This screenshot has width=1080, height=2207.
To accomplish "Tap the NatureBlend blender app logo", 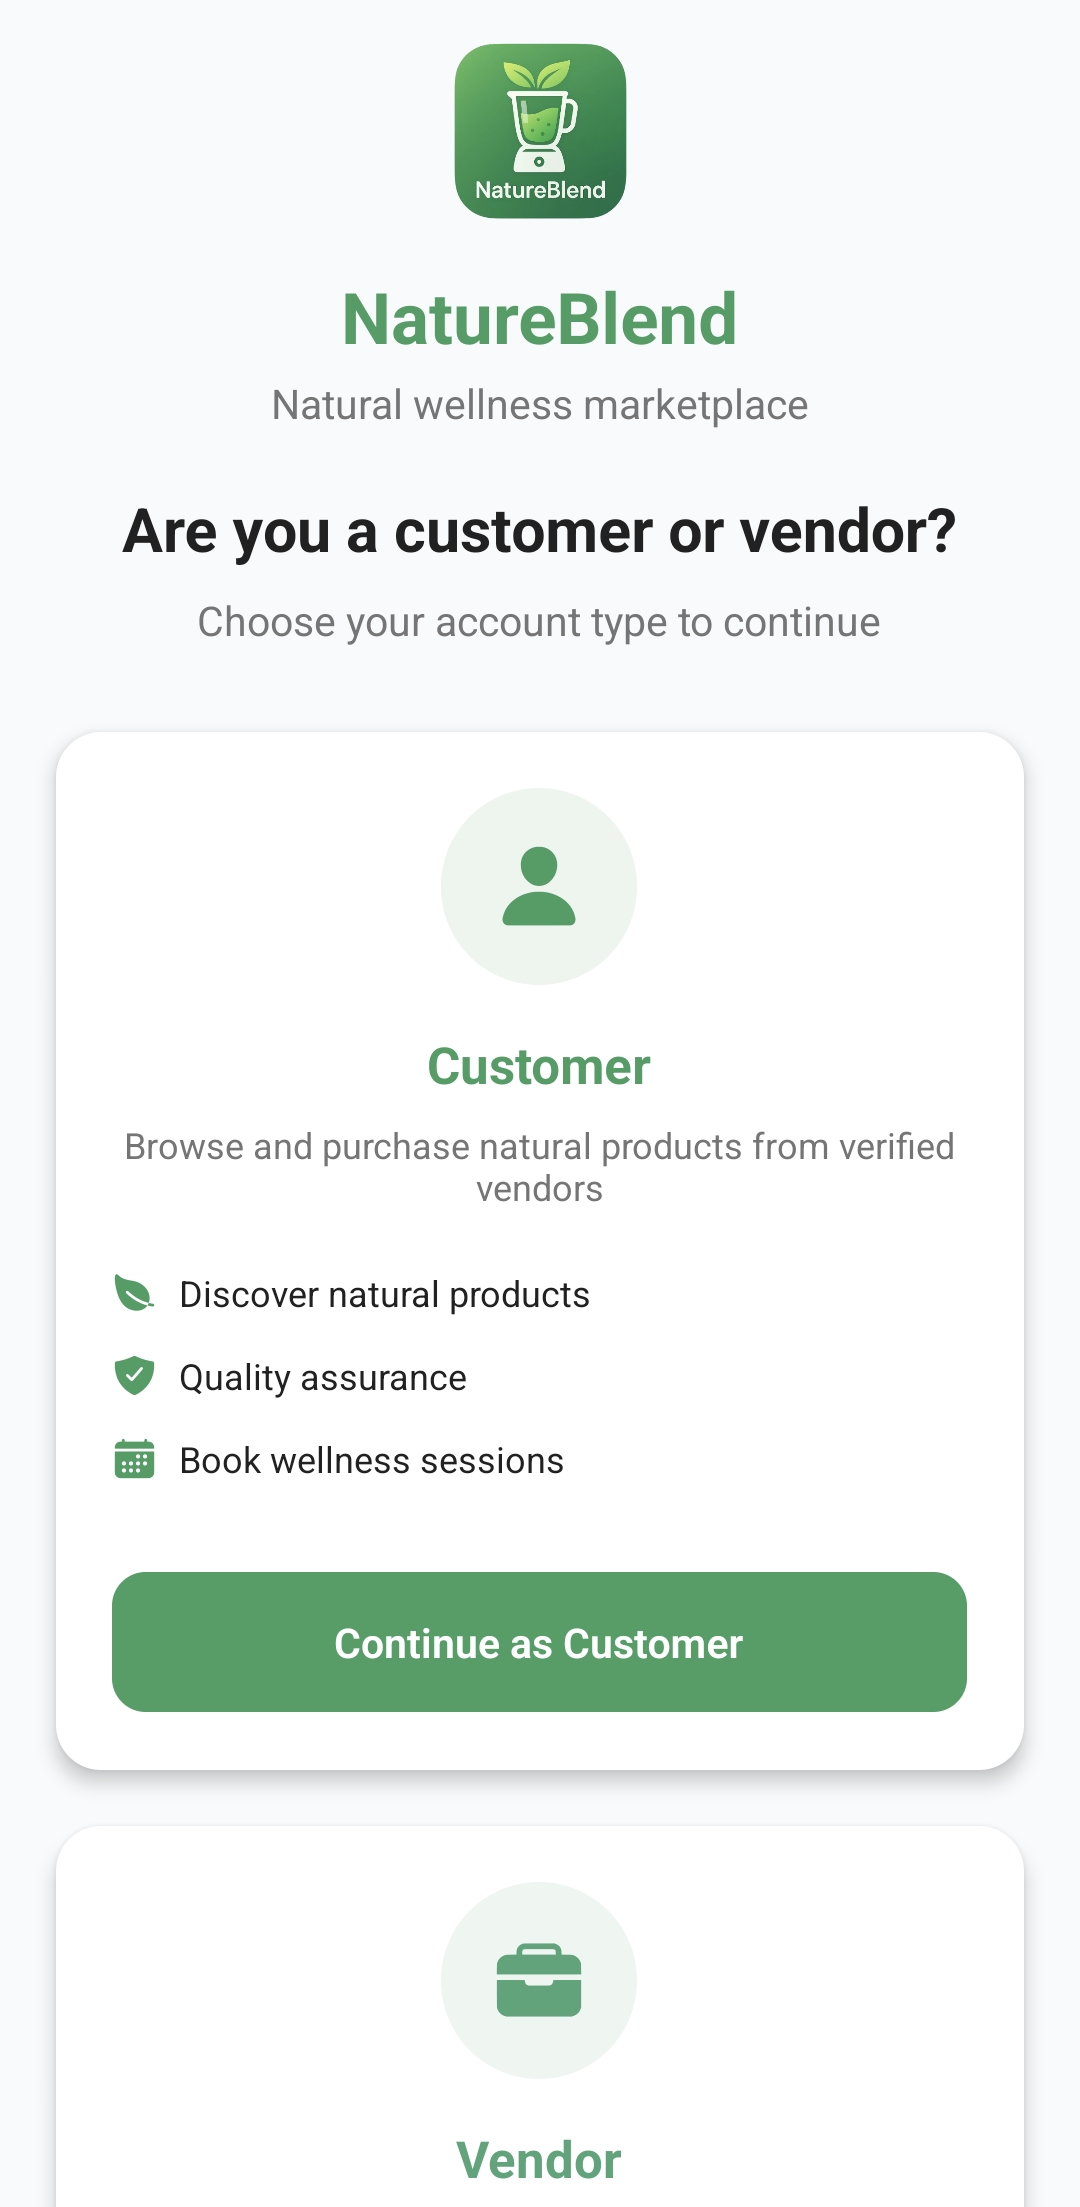I will click(540, 131).
